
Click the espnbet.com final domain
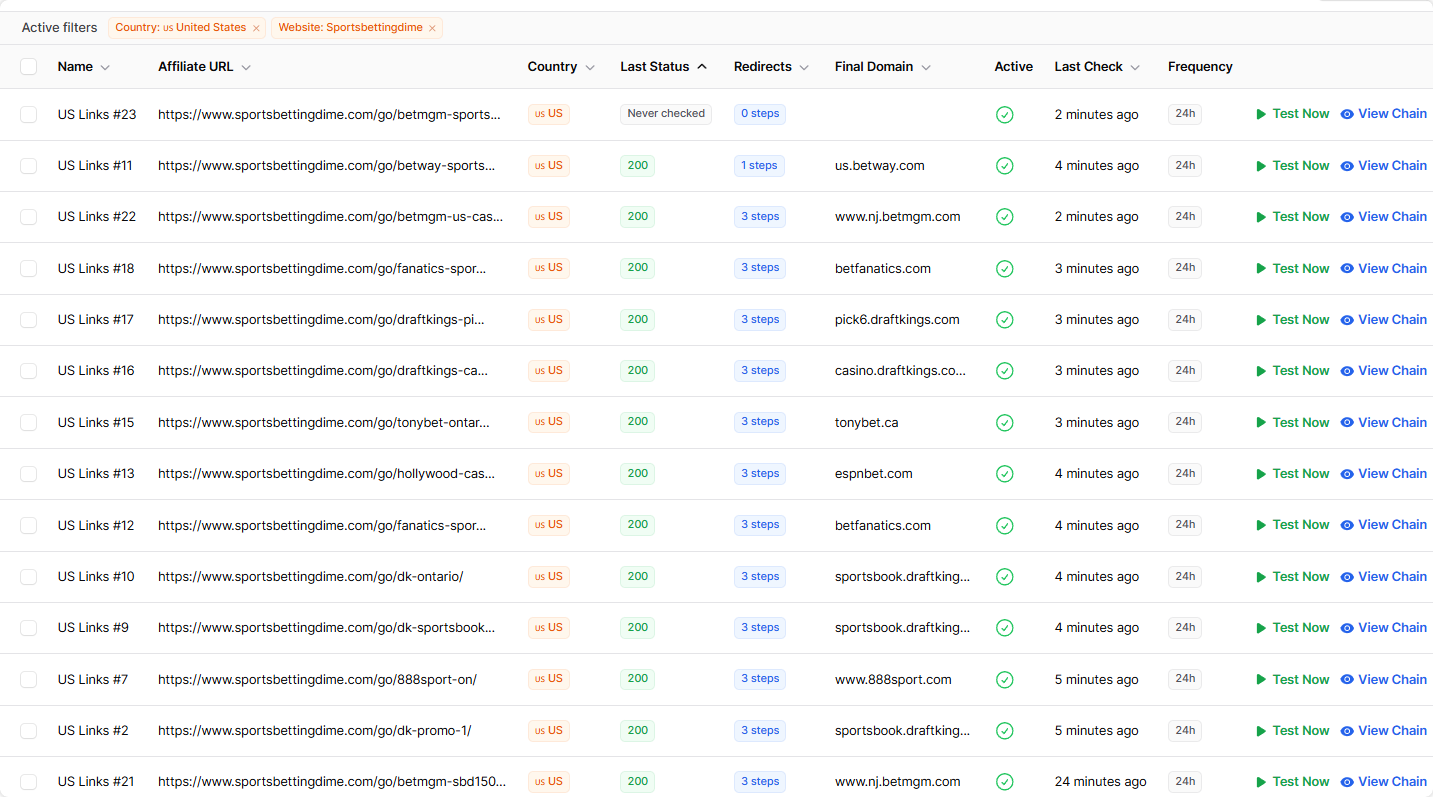(x=874, y=474)
